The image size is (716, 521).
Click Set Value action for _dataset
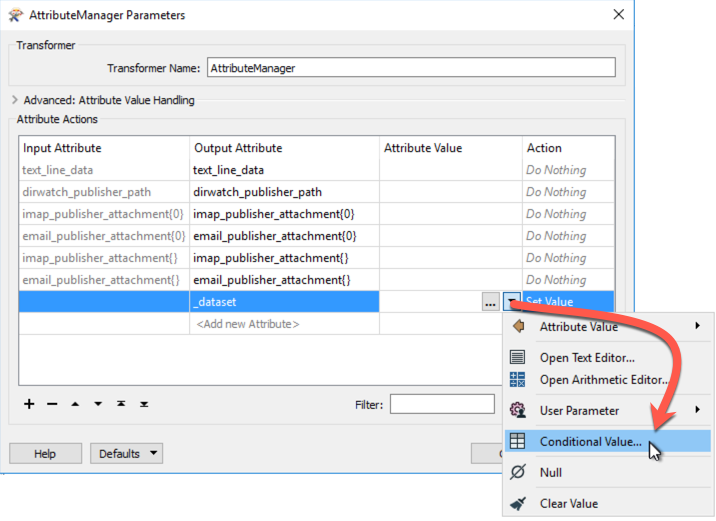tap(568, 301)
